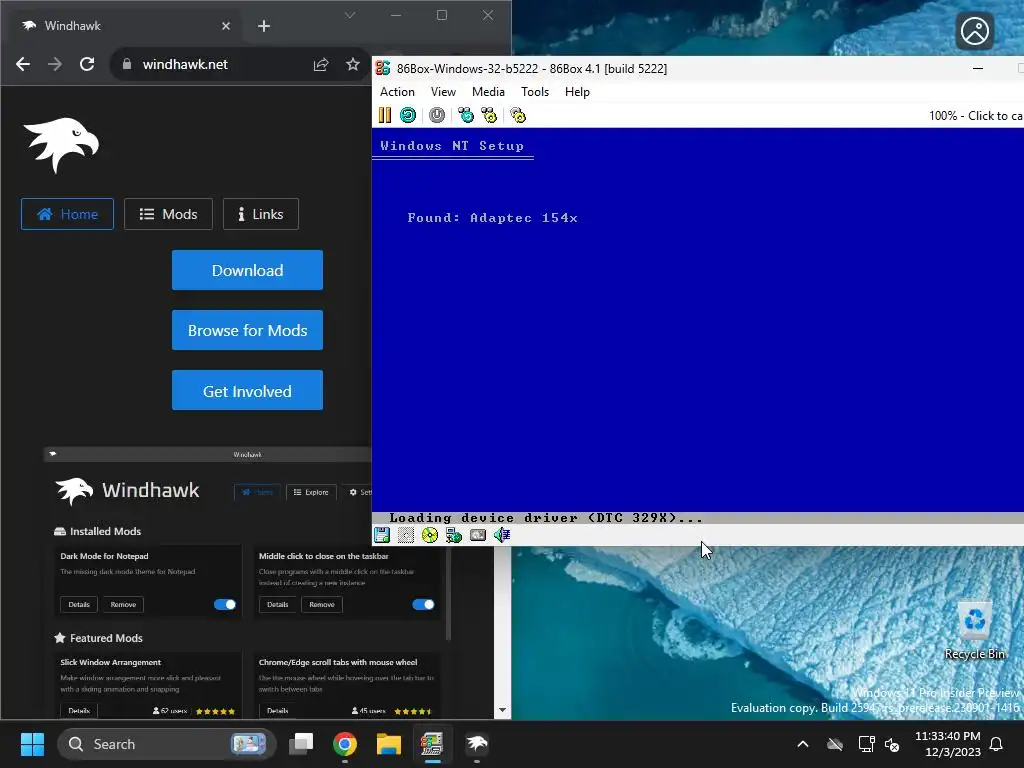The width and height of the screenshot is (1024, 768).
Task: Send Ctrl+Alt+Esc in 86Box toolbar
Action: pos(489,116)
